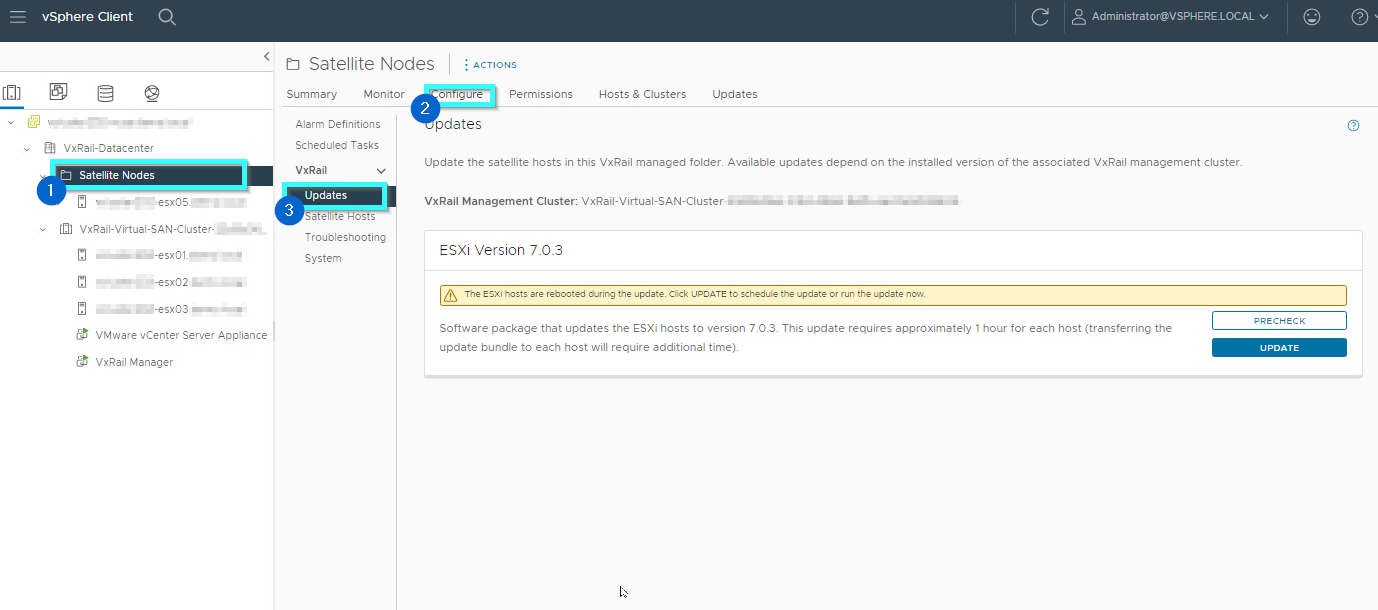Select Troubleshooting under VxRail
1378x610 pixels.
click(x=345, y=237)
